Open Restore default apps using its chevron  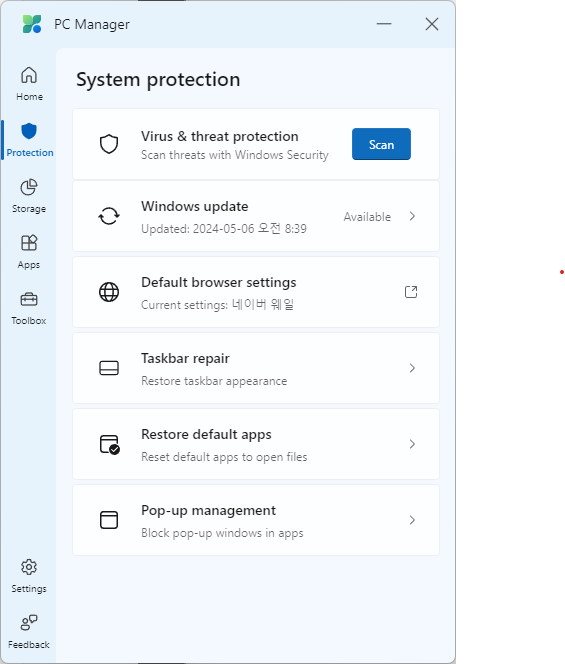(412, 444)
